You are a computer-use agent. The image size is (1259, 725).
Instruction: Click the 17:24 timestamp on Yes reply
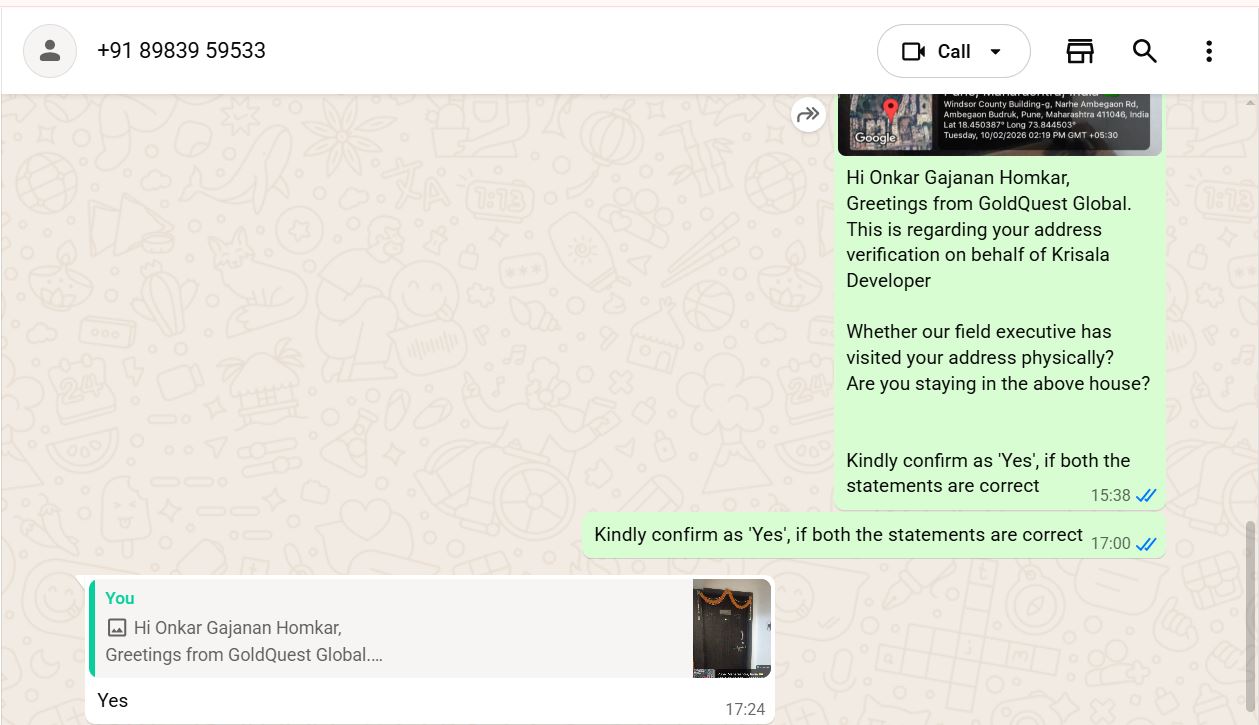pyautogui.click(x=745, y=709)
